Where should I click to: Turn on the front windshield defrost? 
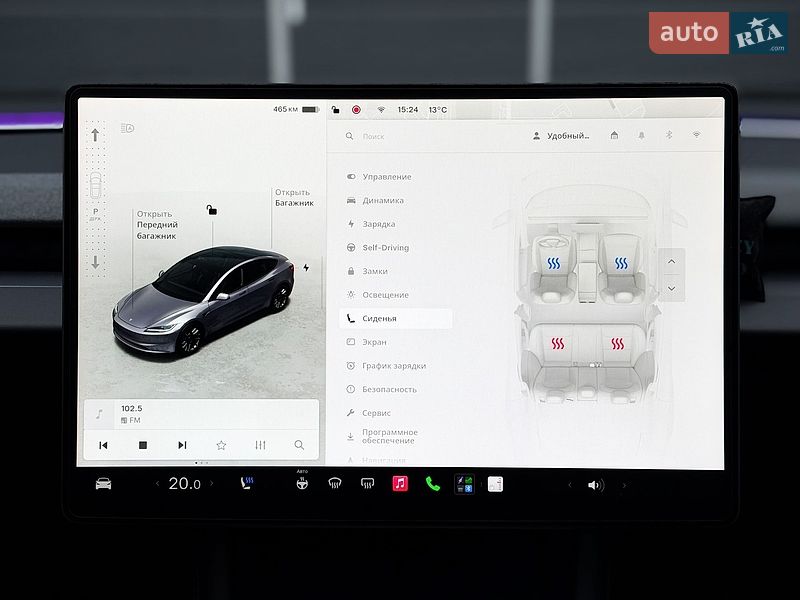tap(335, 483)
